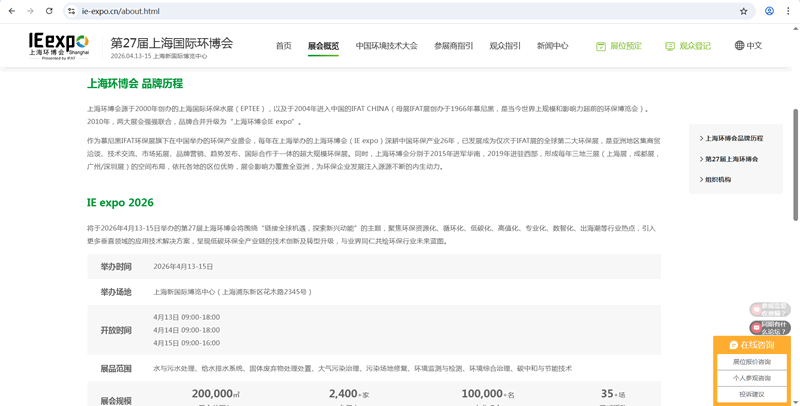Click the 在线咨询 chat header
Image resolution: width=800 pixels, height=406 pixels.
click(752, 345)
